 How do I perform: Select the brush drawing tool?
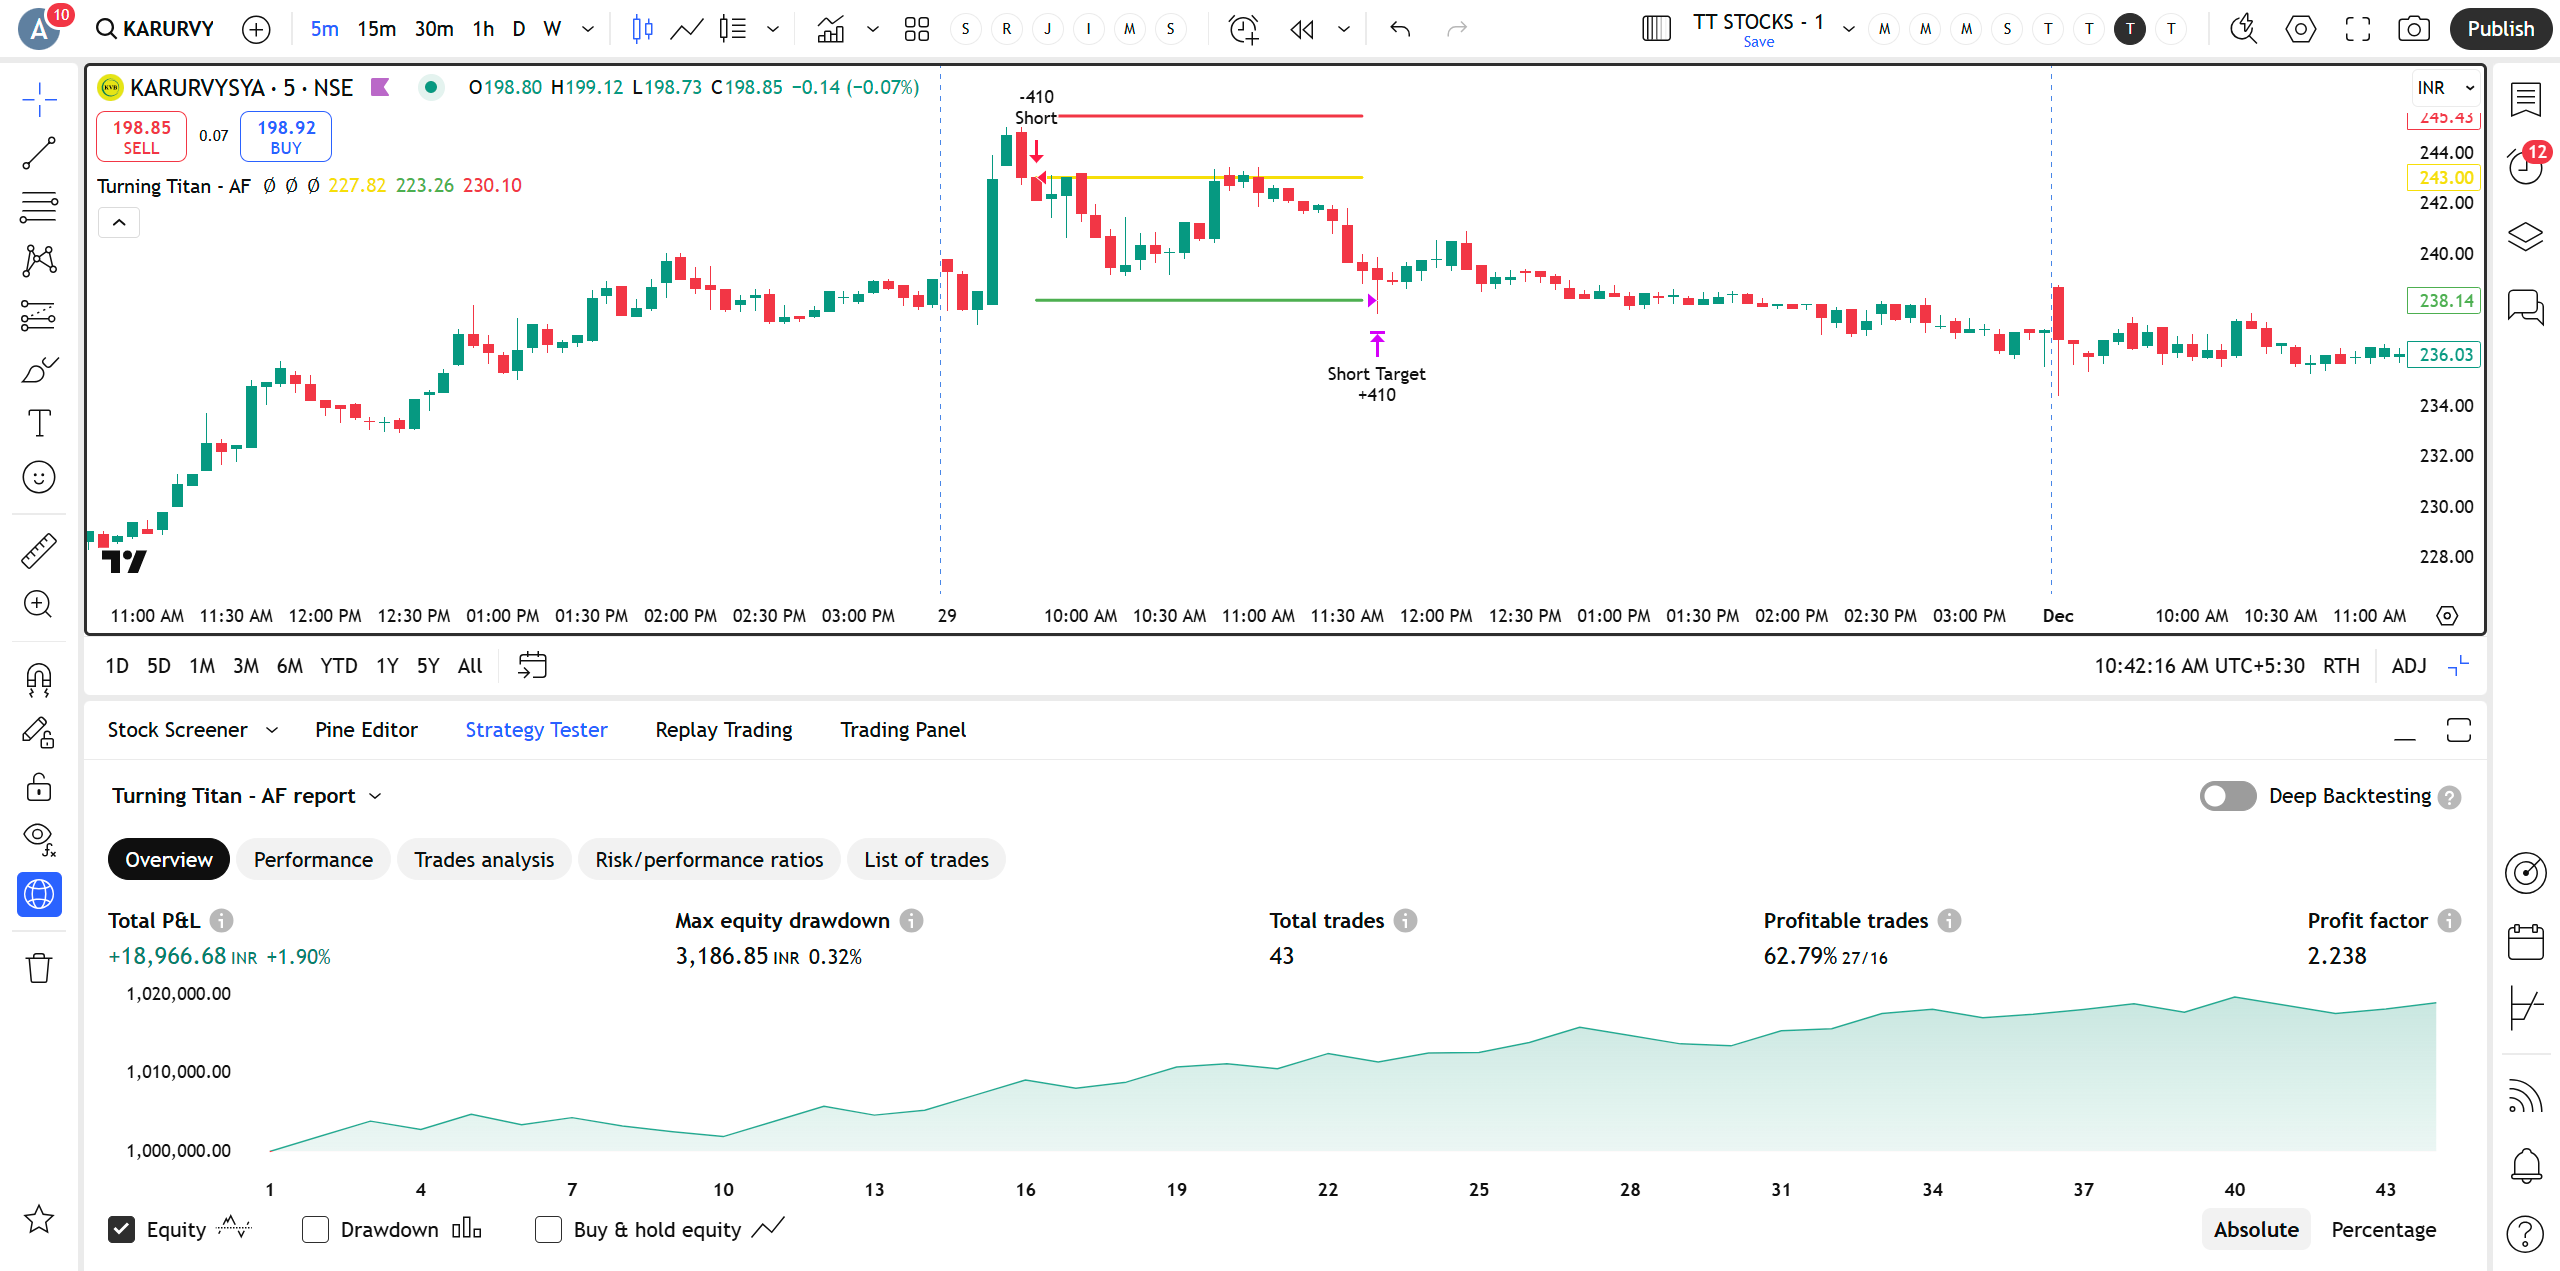[39, 369]
